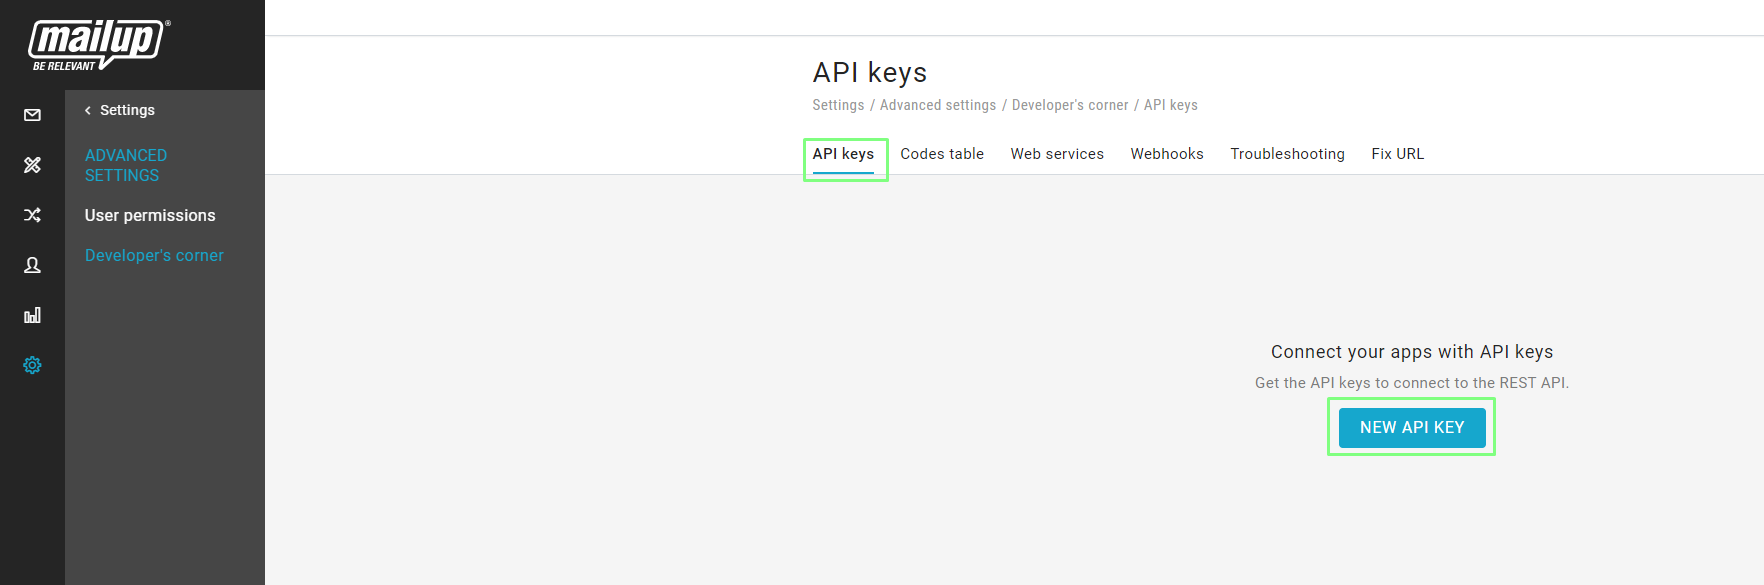The image size is (1764, 585).
Task: Open the Statistics bar chart icon
Action: tap(32, 315)
